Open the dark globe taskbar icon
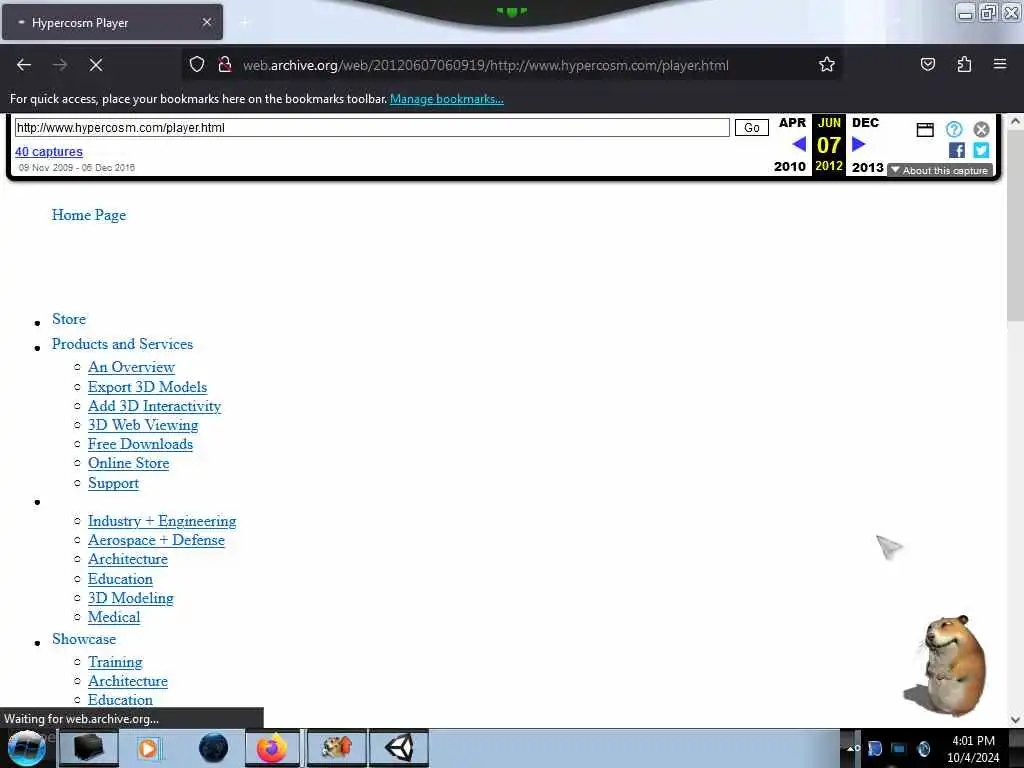1024x768 pixels. [x=213, y=748]
